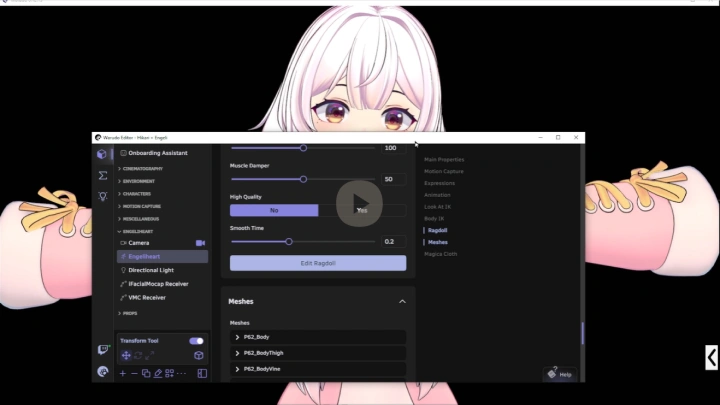Click the duplicate asset icon
The width and height of the screenshot is (720, 405).
point(146,373)
